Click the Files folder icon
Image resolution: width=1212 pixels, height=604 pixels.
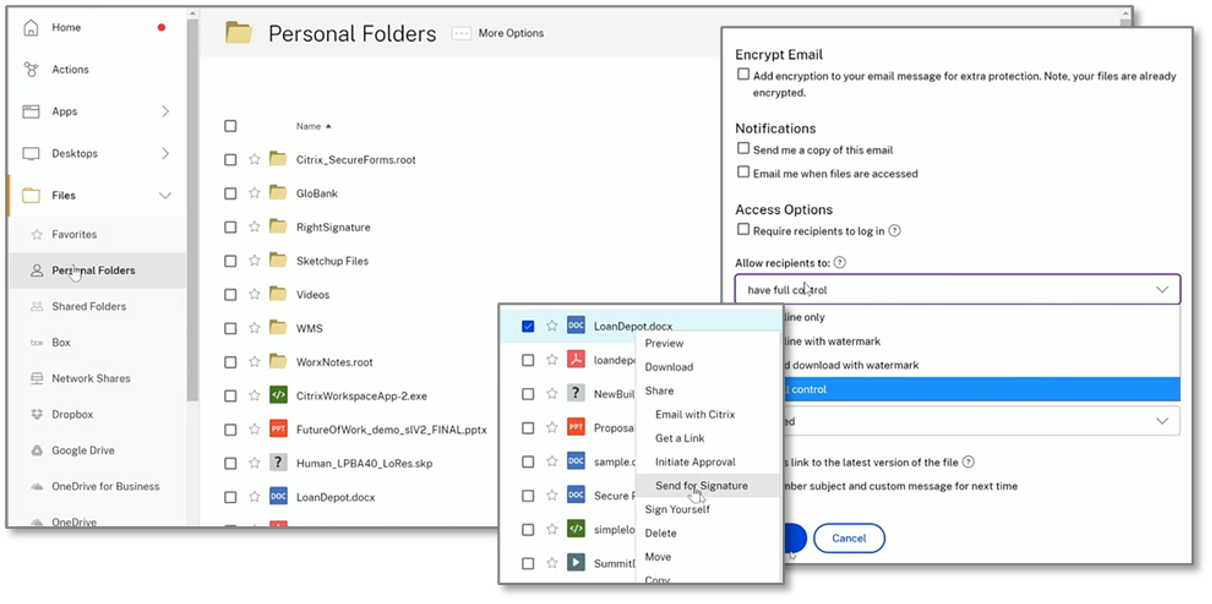(x=31, y=195)
